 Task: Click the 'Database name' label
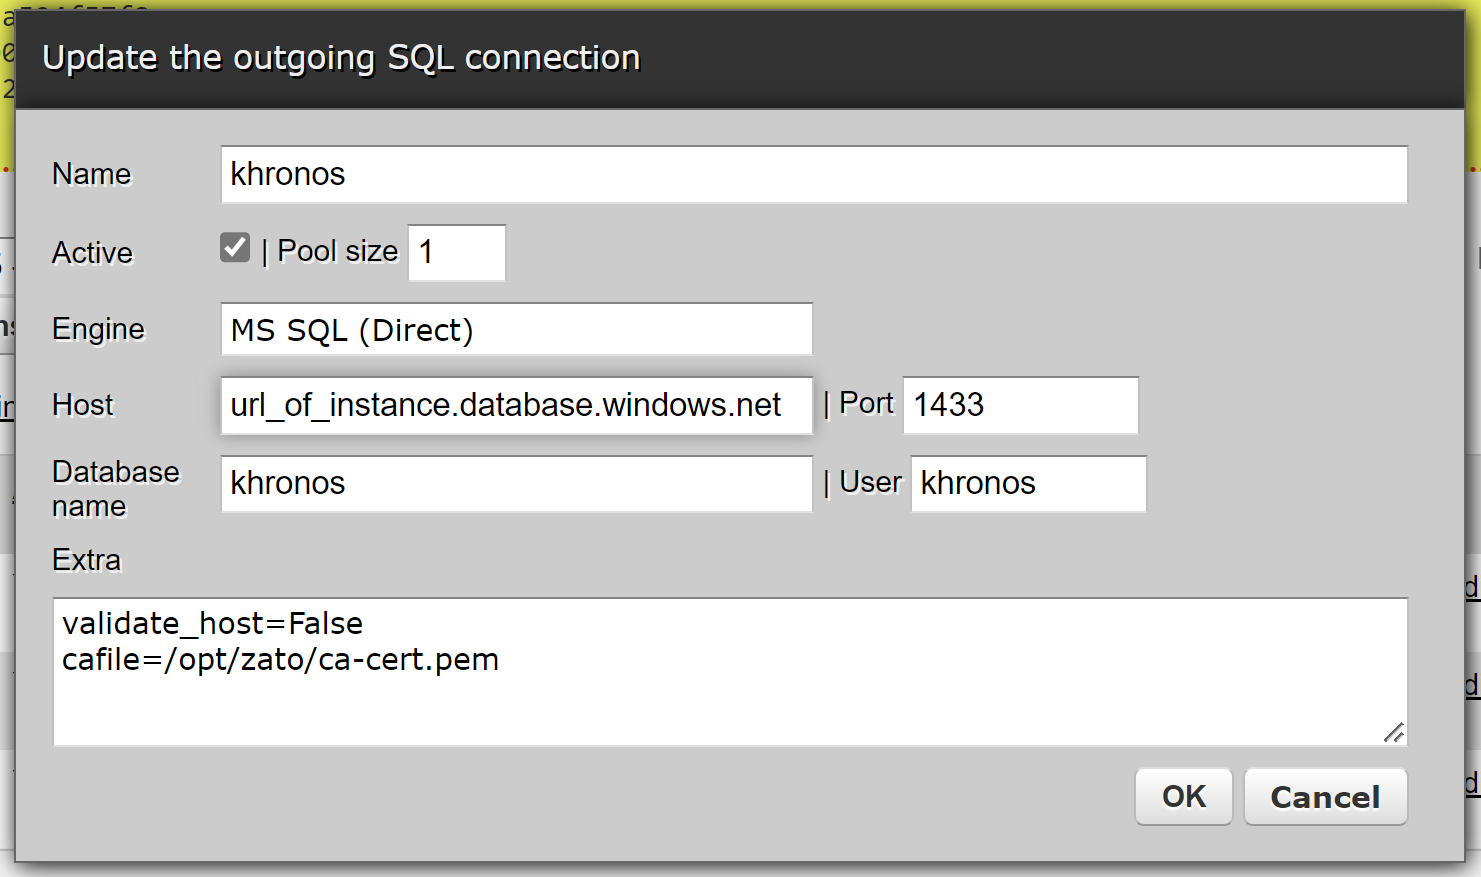click(115, 489)
